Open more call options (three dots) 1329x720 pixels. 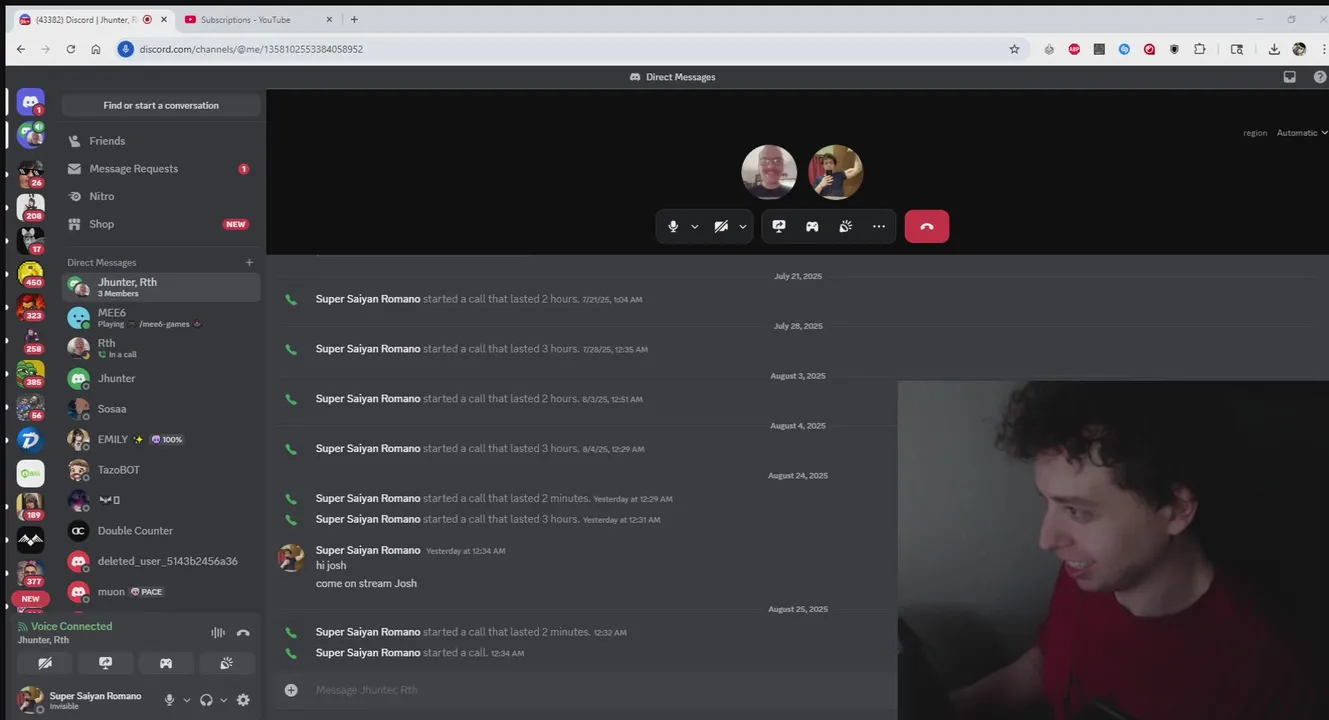pos(879,227)
